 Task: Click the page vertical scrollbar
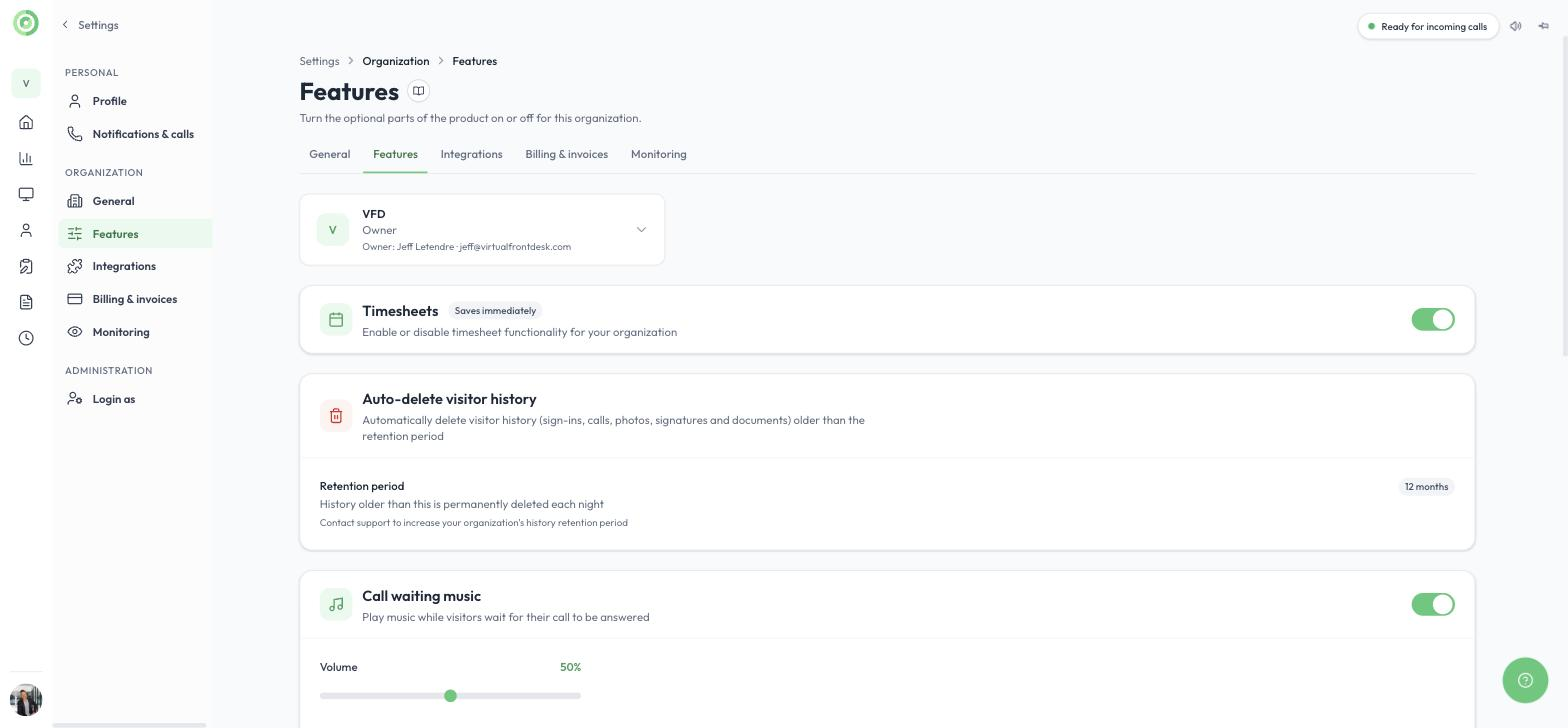pos(1565,195)
